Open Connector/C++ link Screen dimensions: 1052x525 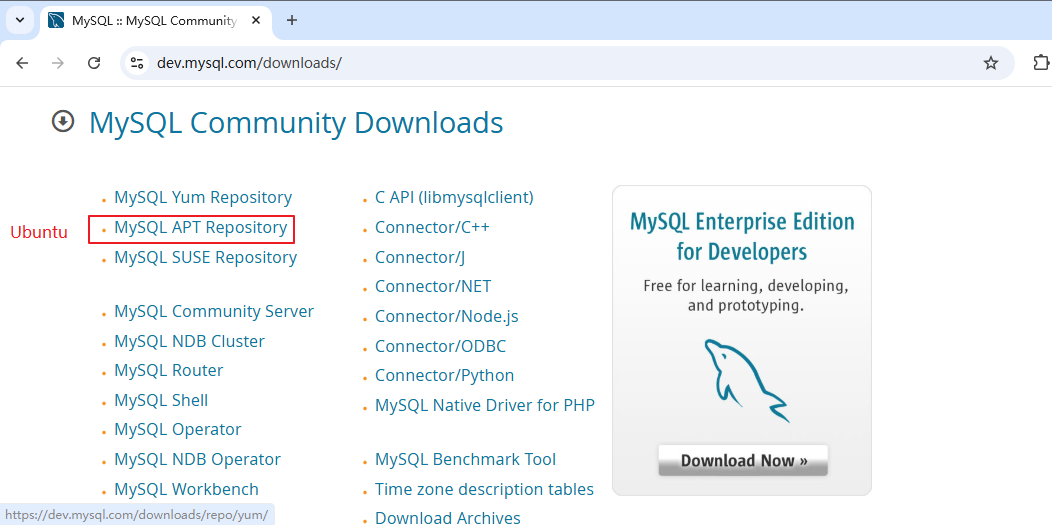pyautogui.click(x=432, y=227)
